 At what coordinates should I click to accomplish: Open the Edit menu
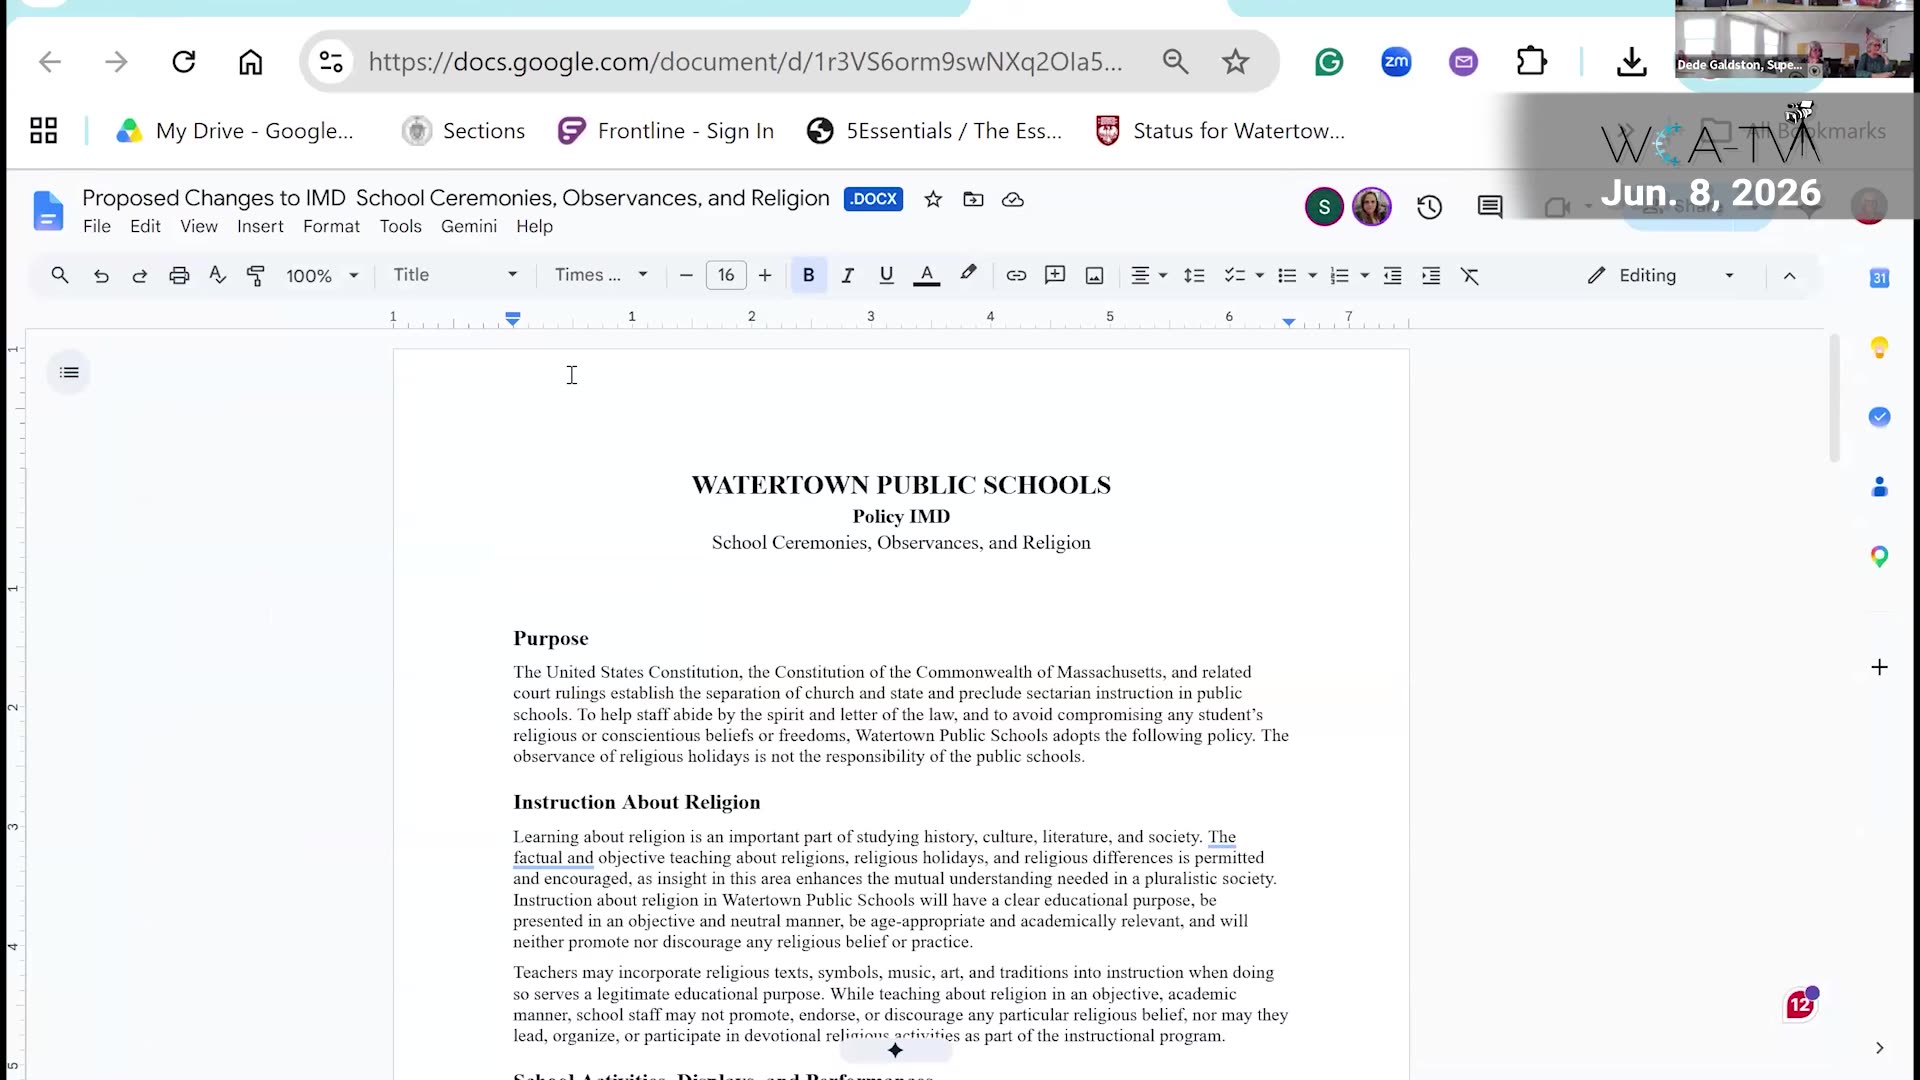point(145,226)
